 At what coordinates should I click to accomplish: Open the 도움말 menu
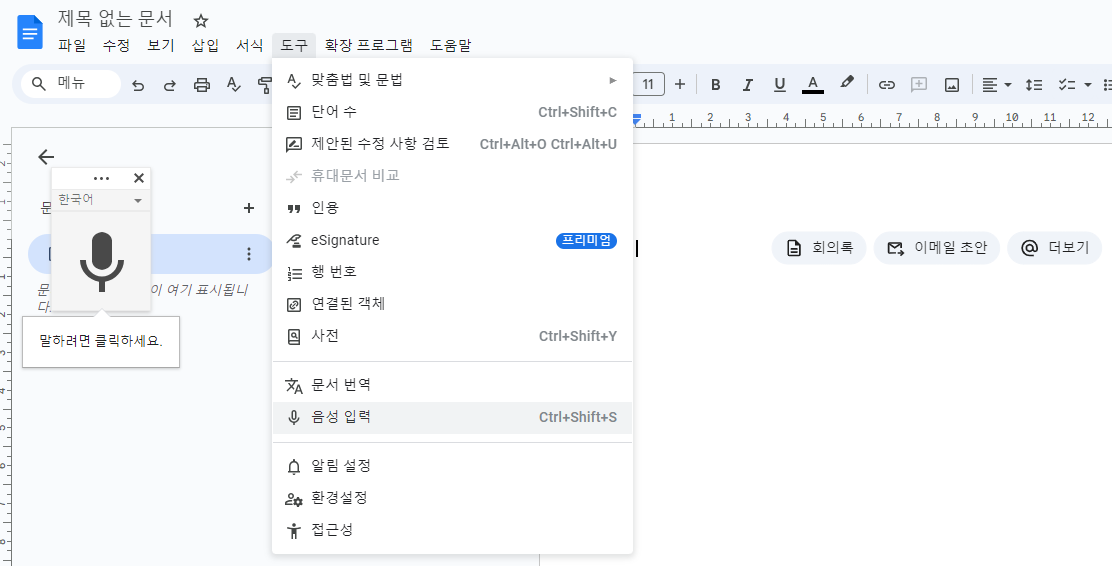coord(450,45)
